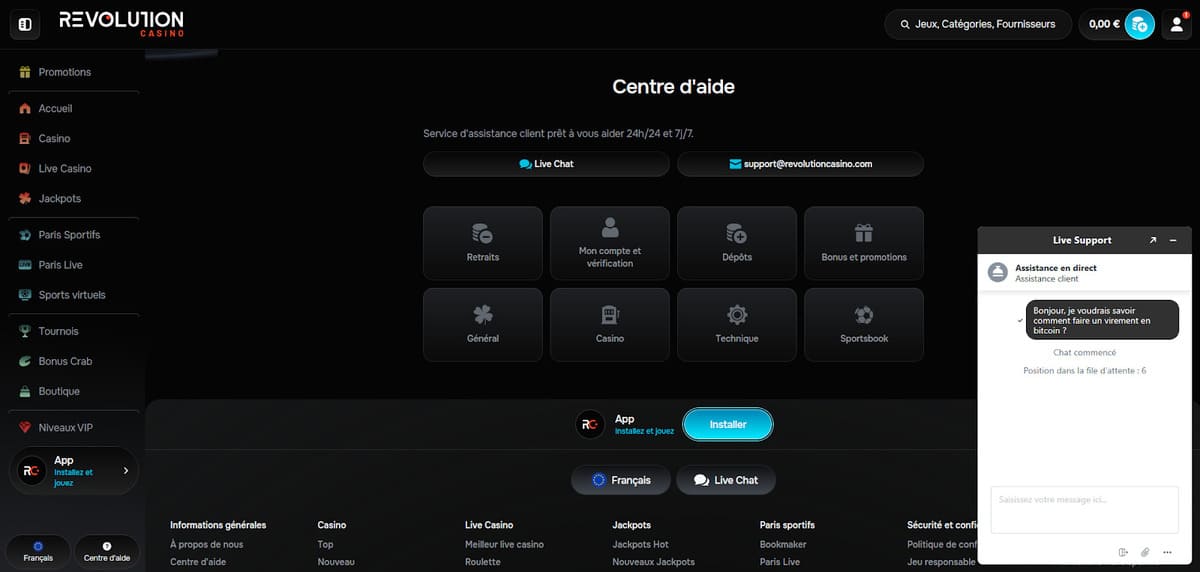
Task: Open the Retraits help category
Action: [482, 243]
